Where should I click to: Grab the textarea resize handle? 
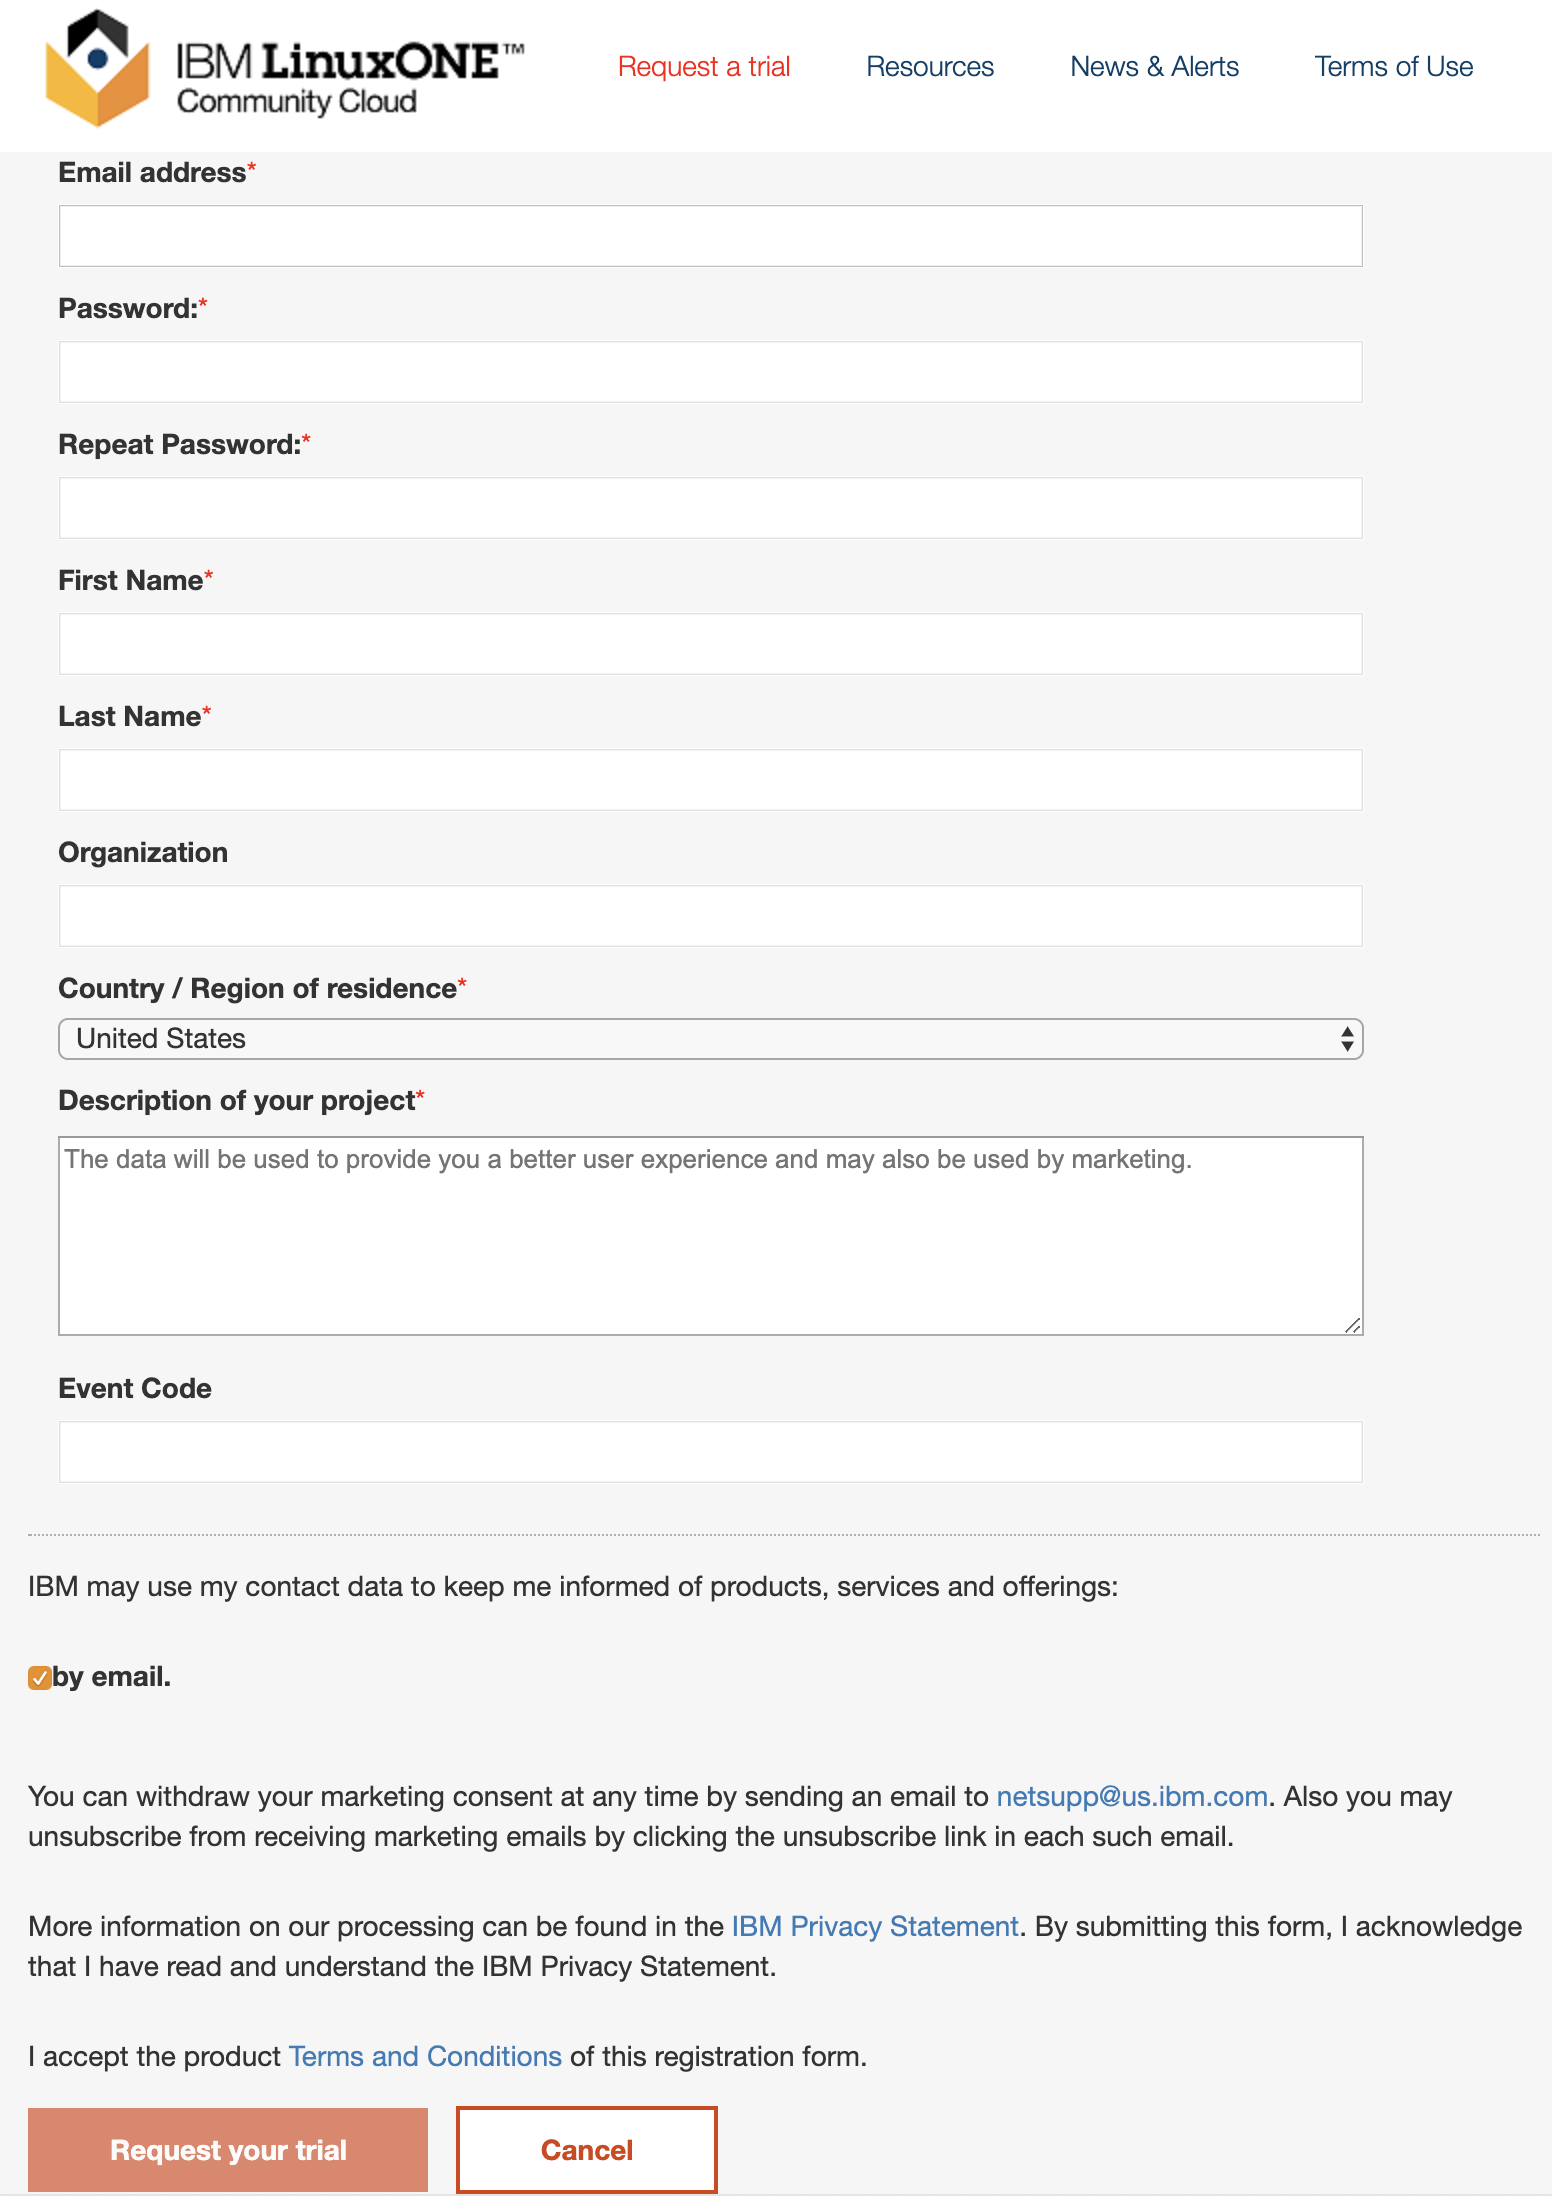point(1352,1325)
